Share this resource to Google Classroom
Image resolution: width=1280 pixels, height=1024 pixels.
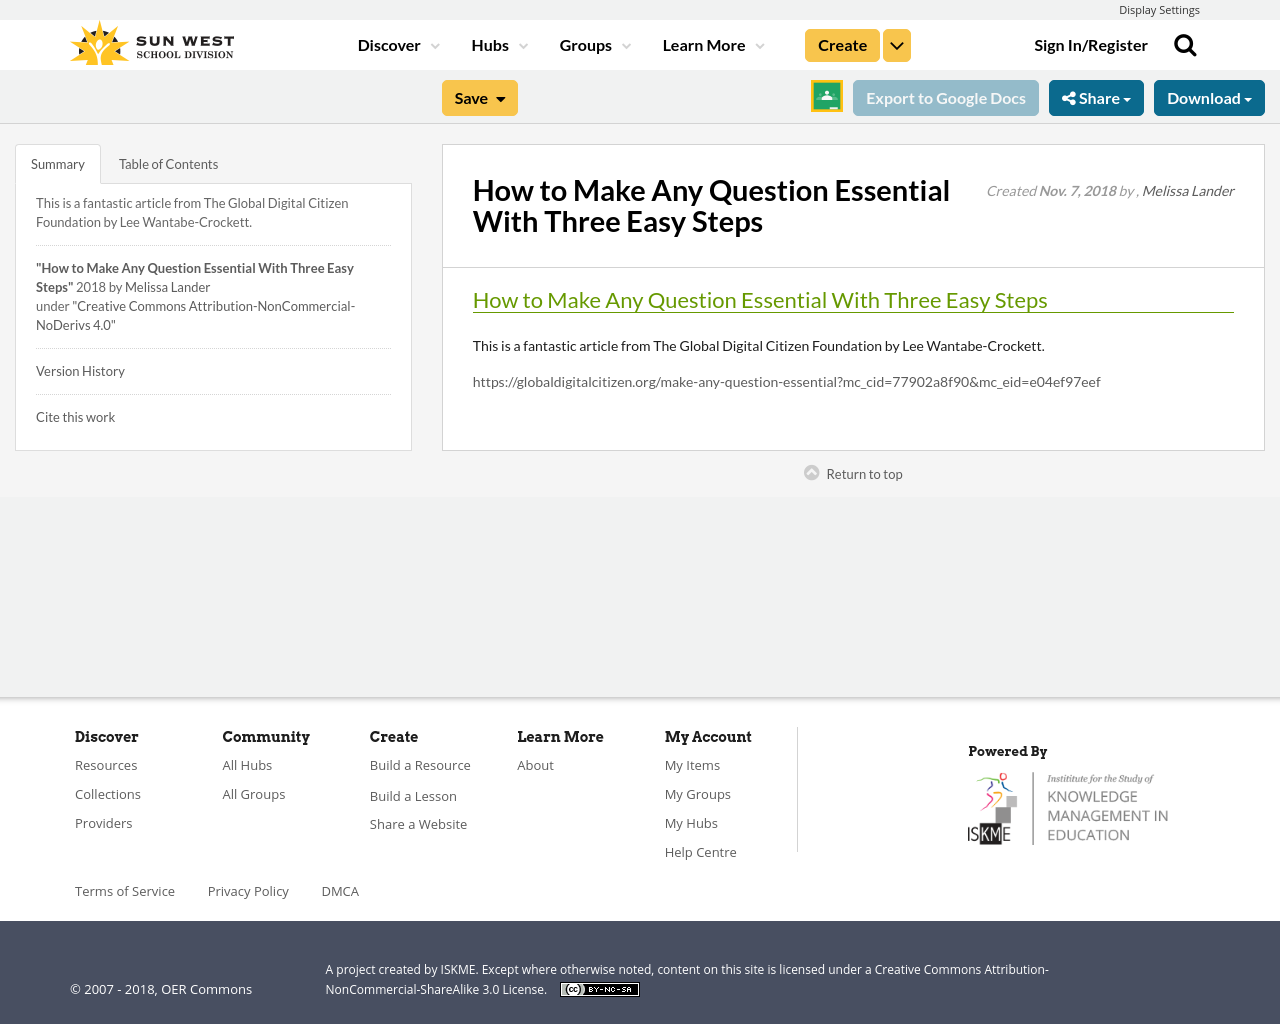pyautogui.click(x=826, y=97)
